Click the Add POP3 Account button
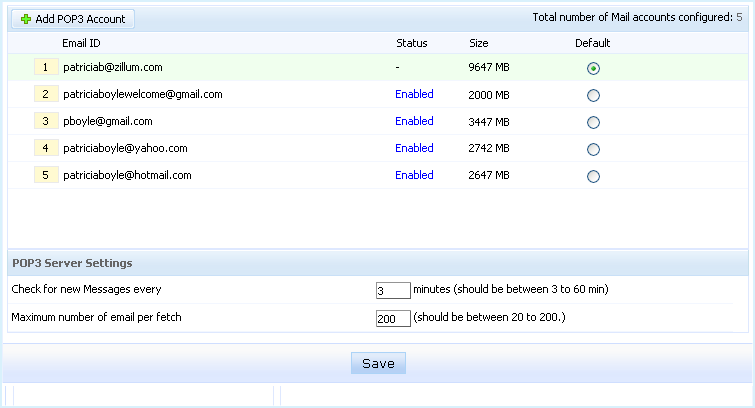The height and width of the screenshot is (408, 755). [x=71, y=19]
